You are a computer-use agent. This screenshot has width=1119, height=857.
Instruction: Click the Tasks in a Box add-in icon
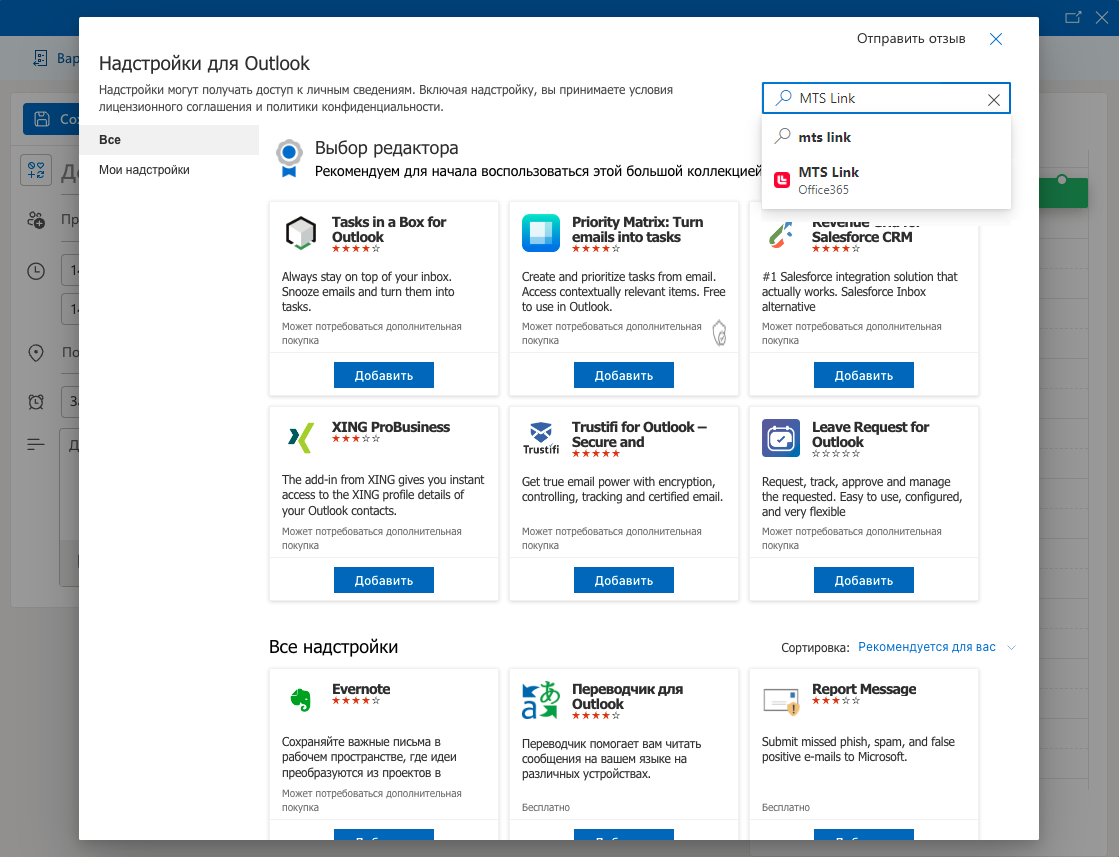tap(300, 233)
